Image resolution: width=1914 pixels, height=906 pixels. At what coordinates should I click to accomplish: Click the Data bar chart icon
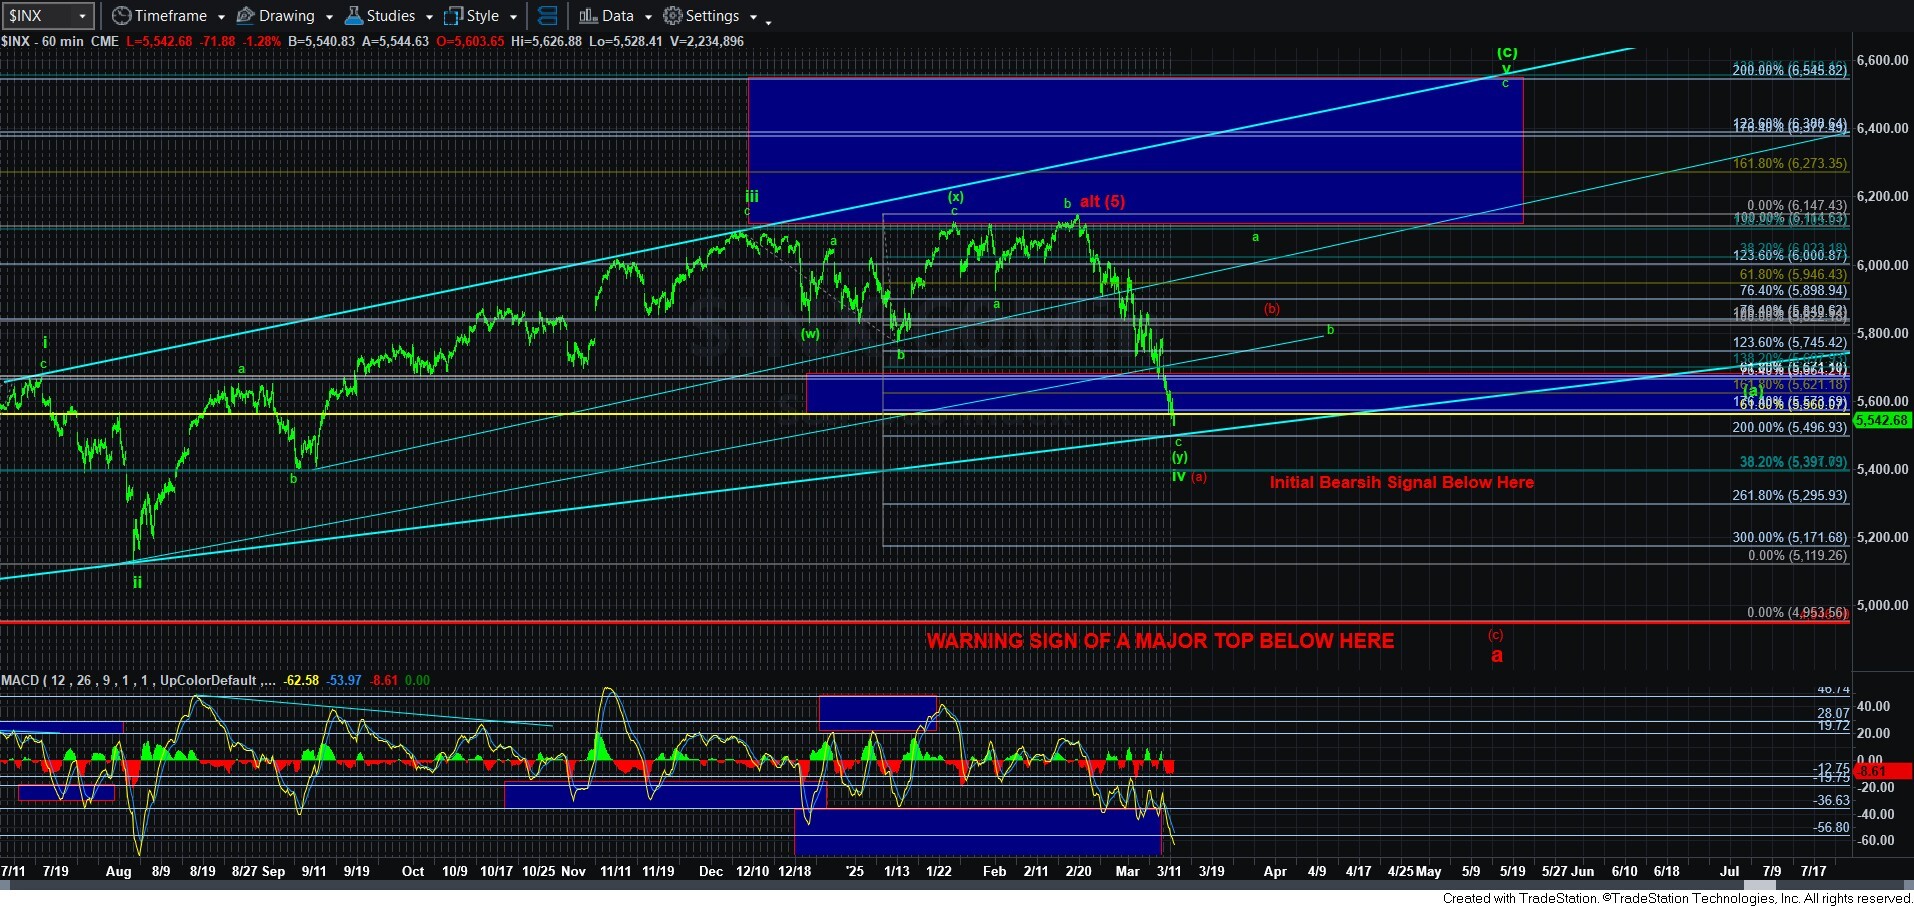[588, 16]
